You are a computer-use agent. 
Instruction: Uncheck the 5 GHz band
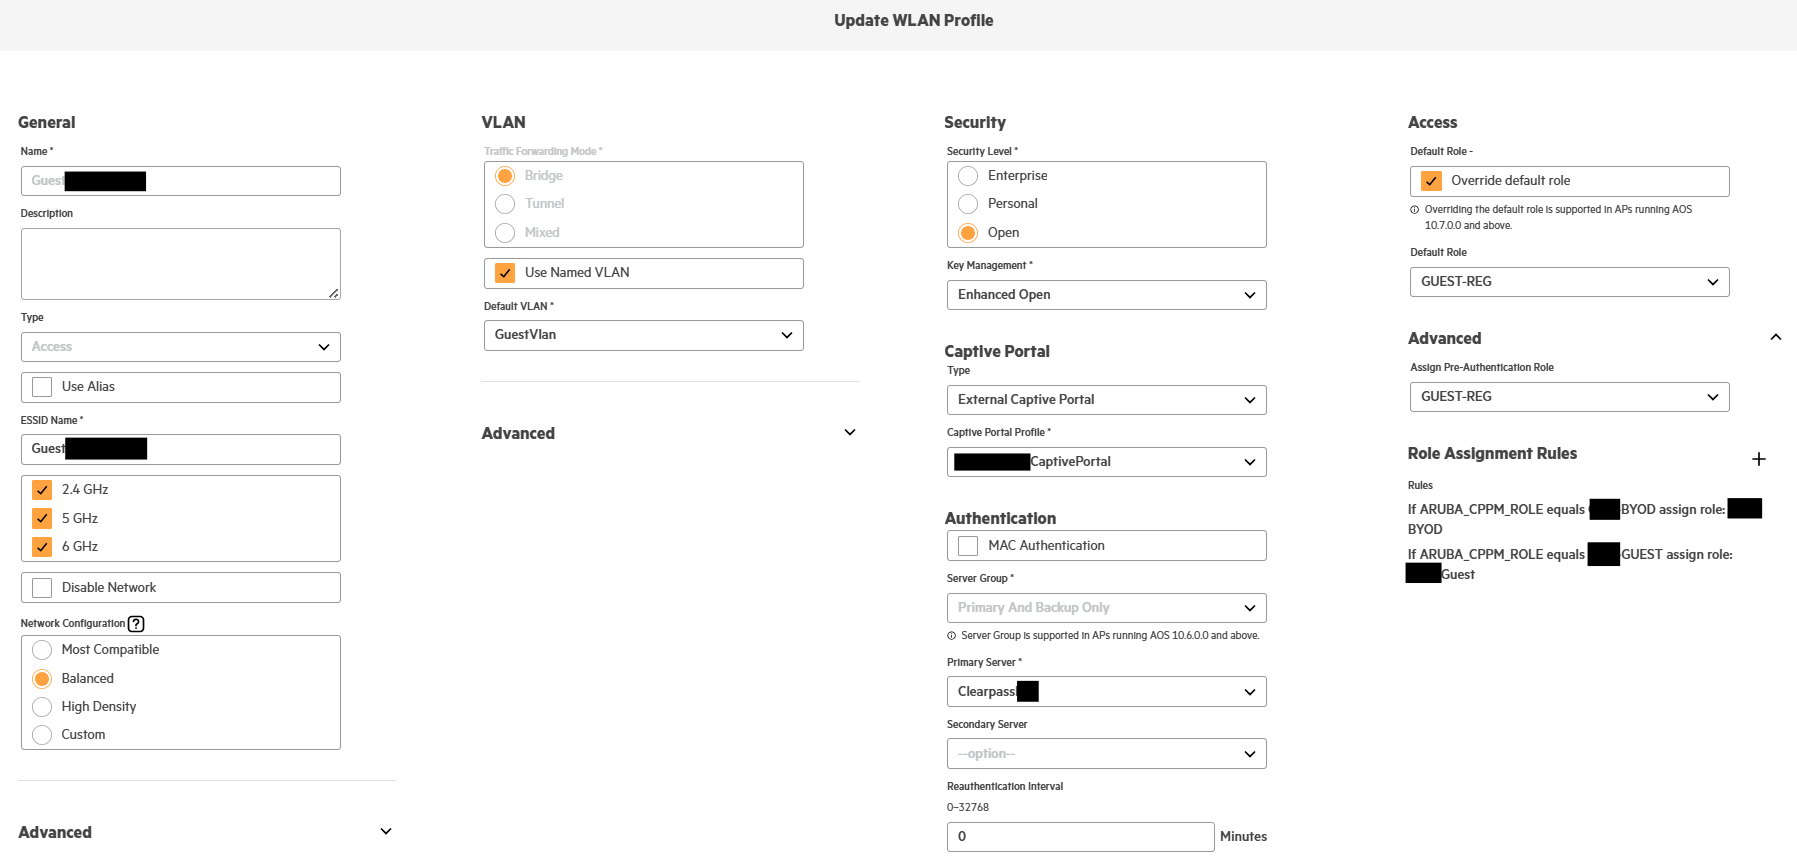[42, 518]
